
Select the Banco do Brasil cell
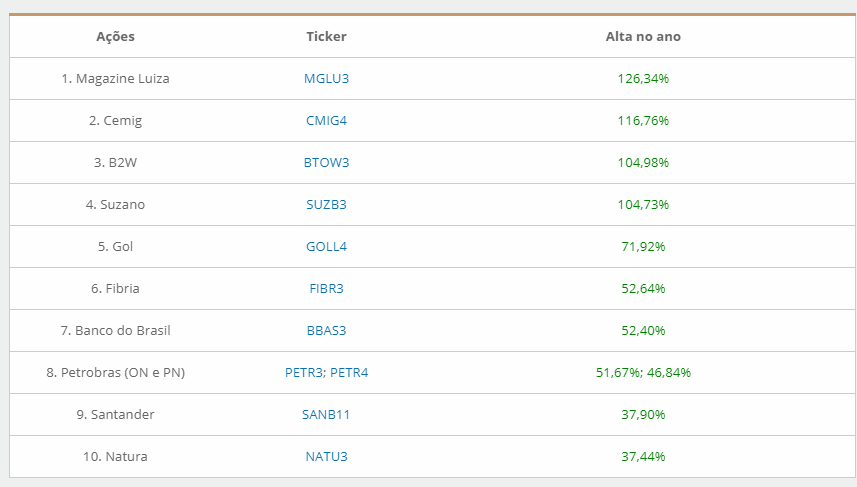pyautogui.click(x=115, y=330)
